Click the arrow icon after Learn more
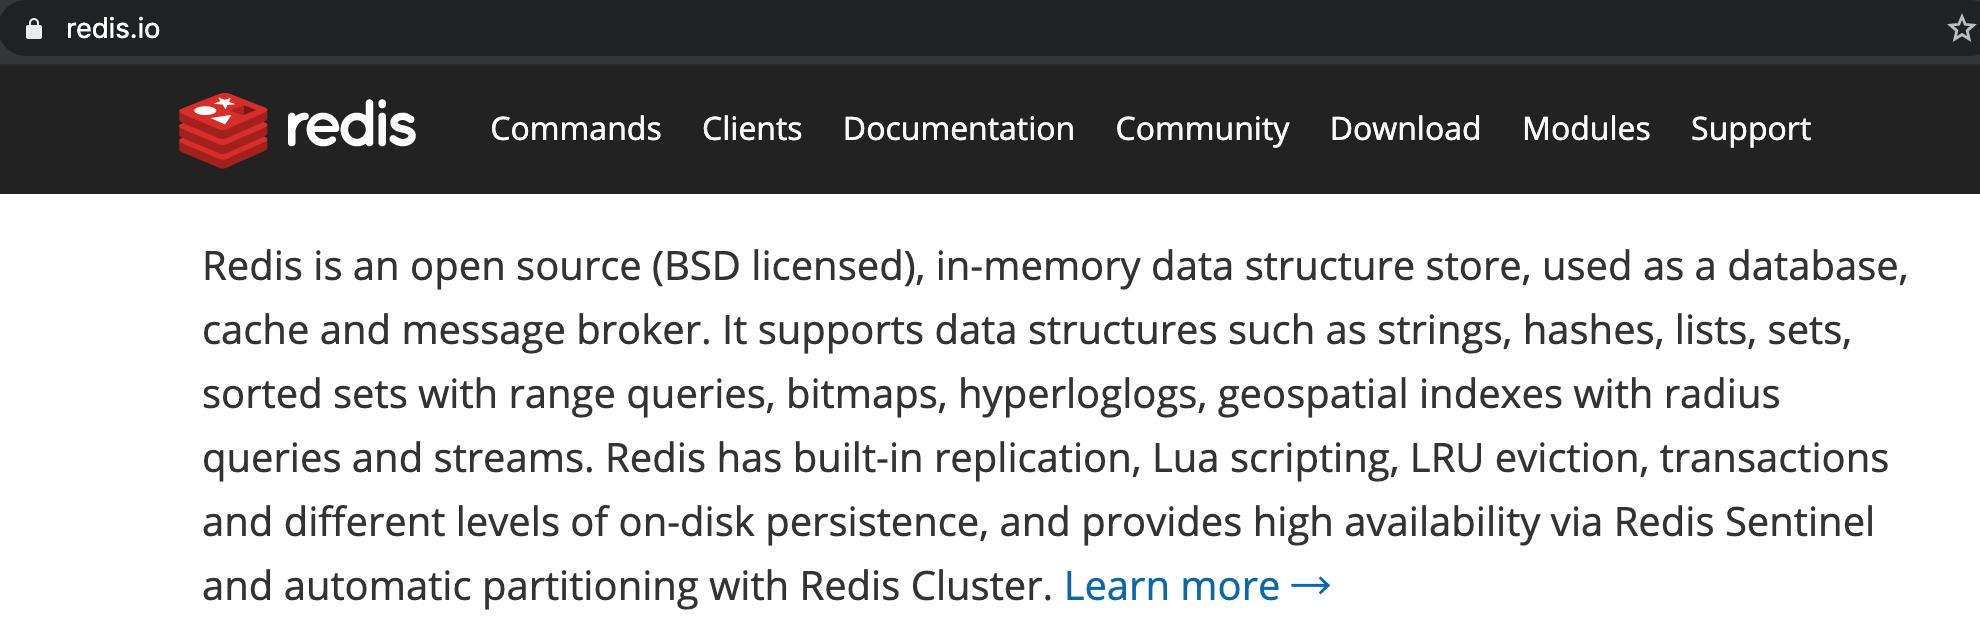Viewport: 1980px width, 624px height. tap(1311, 586)
